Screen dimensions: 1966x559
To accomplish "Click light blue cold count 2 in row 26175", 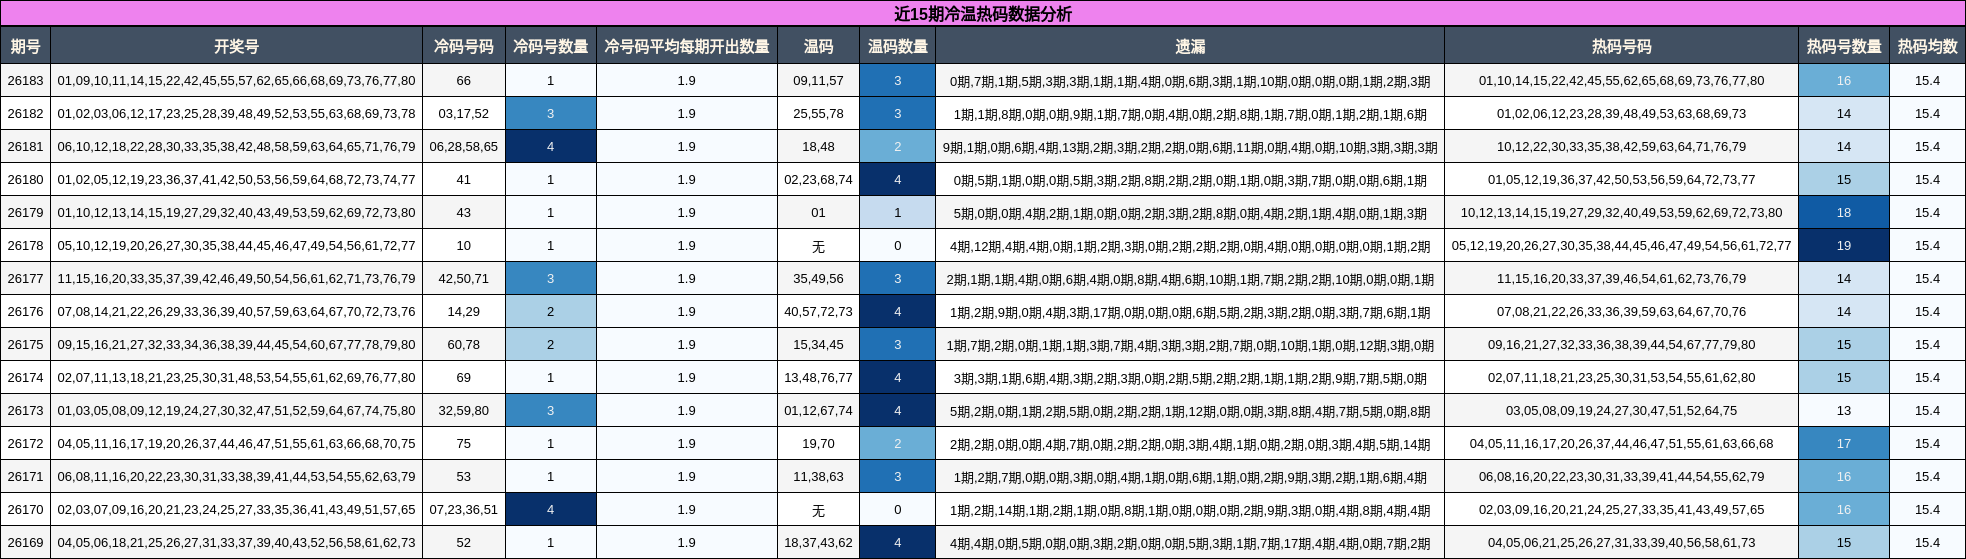I will point(550,345).
